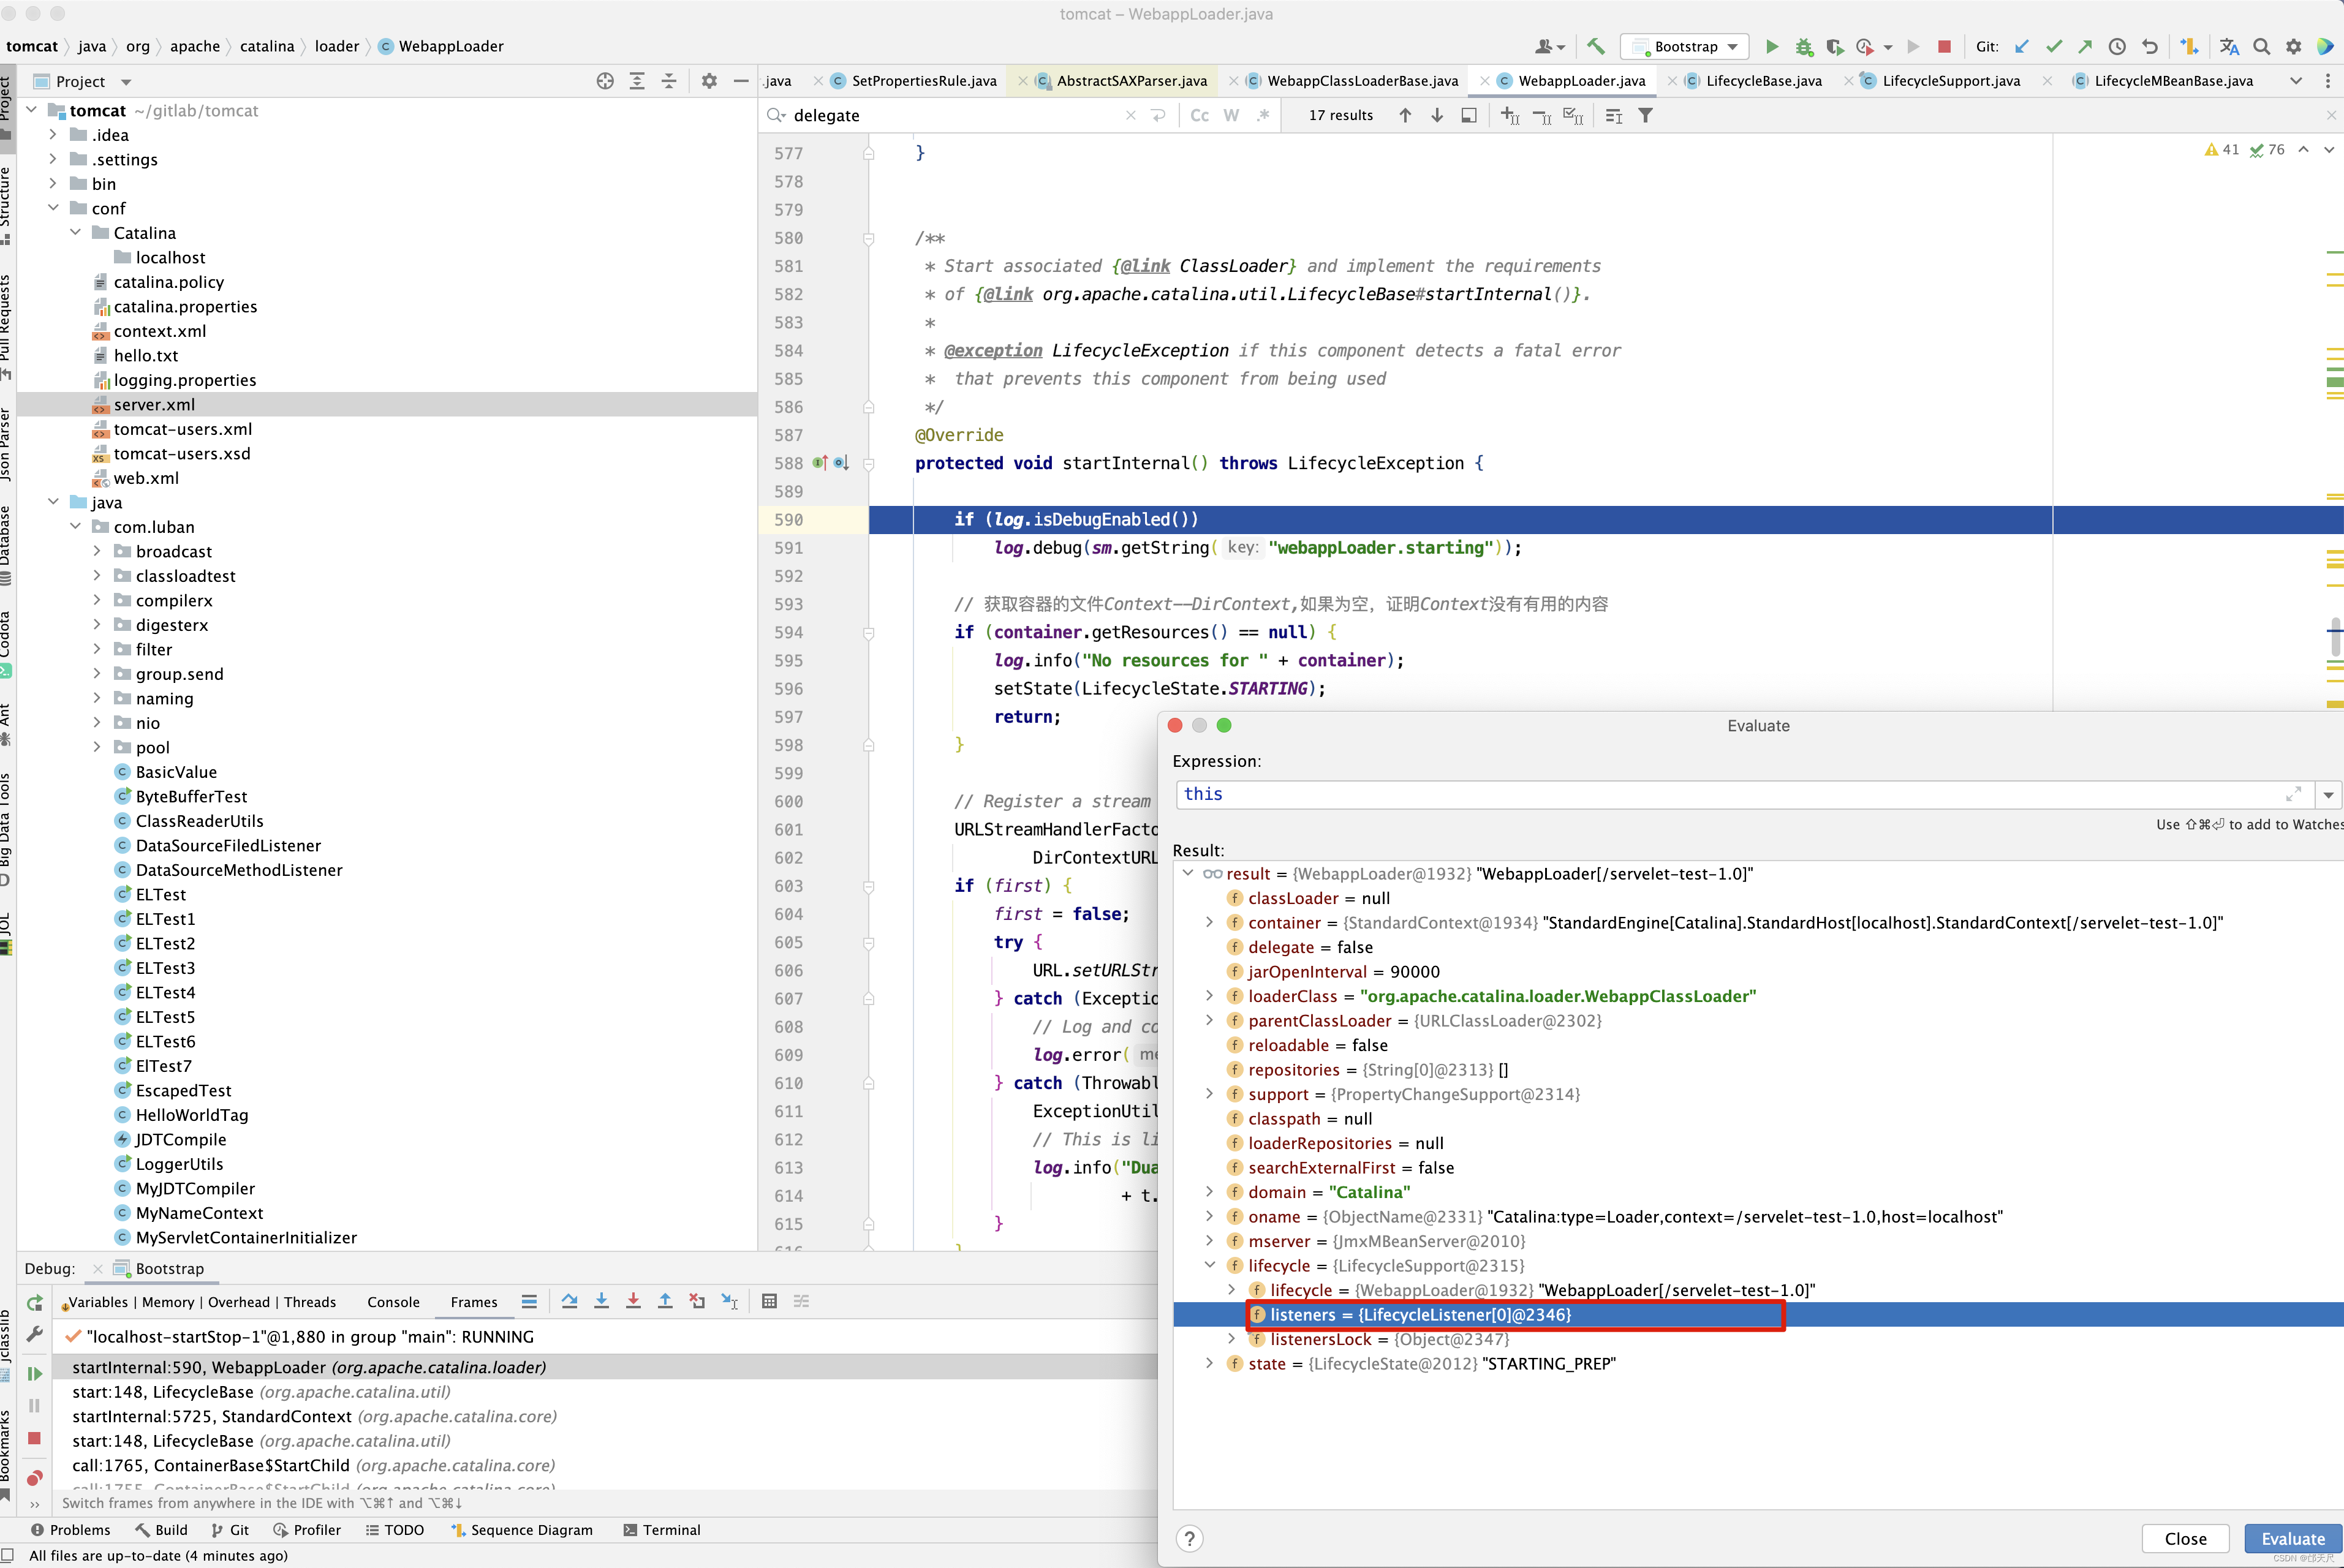Viewport: 2344px width, 1568px height.
Task: Click the green Run button in toolbar
Action: pyautogui.click(x=1771, y=46)
